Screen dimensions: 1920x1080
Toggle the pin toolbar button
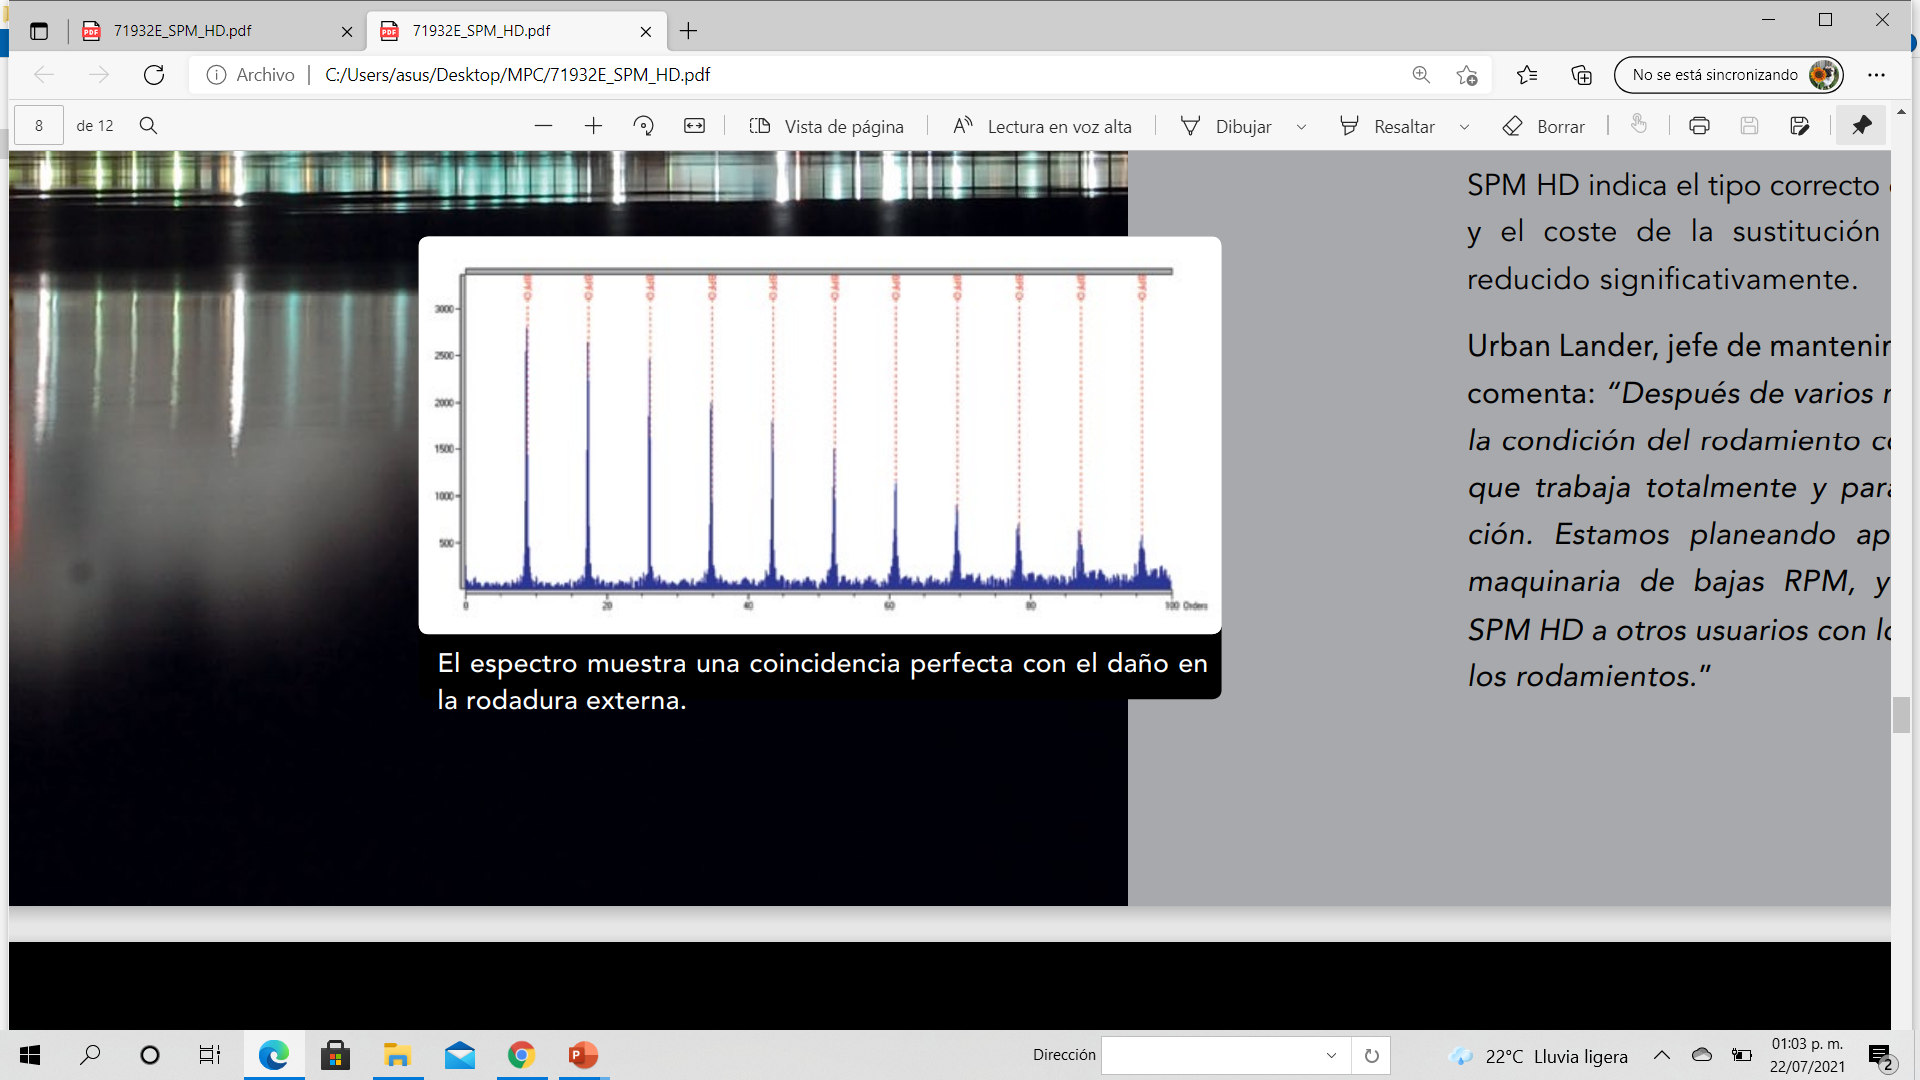[1861, 126]
